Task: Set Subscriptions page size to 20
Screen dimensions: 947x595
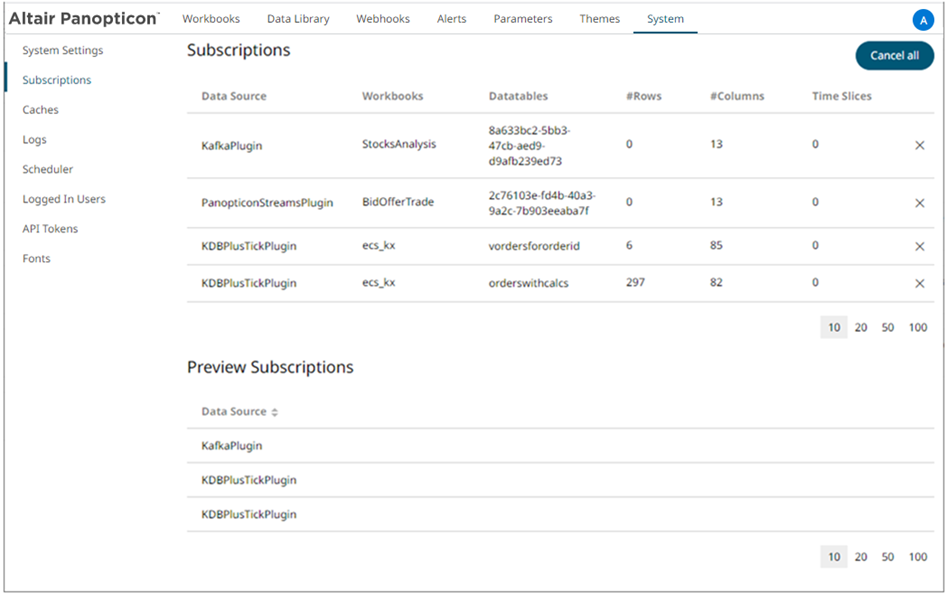Action: point(860,327)
